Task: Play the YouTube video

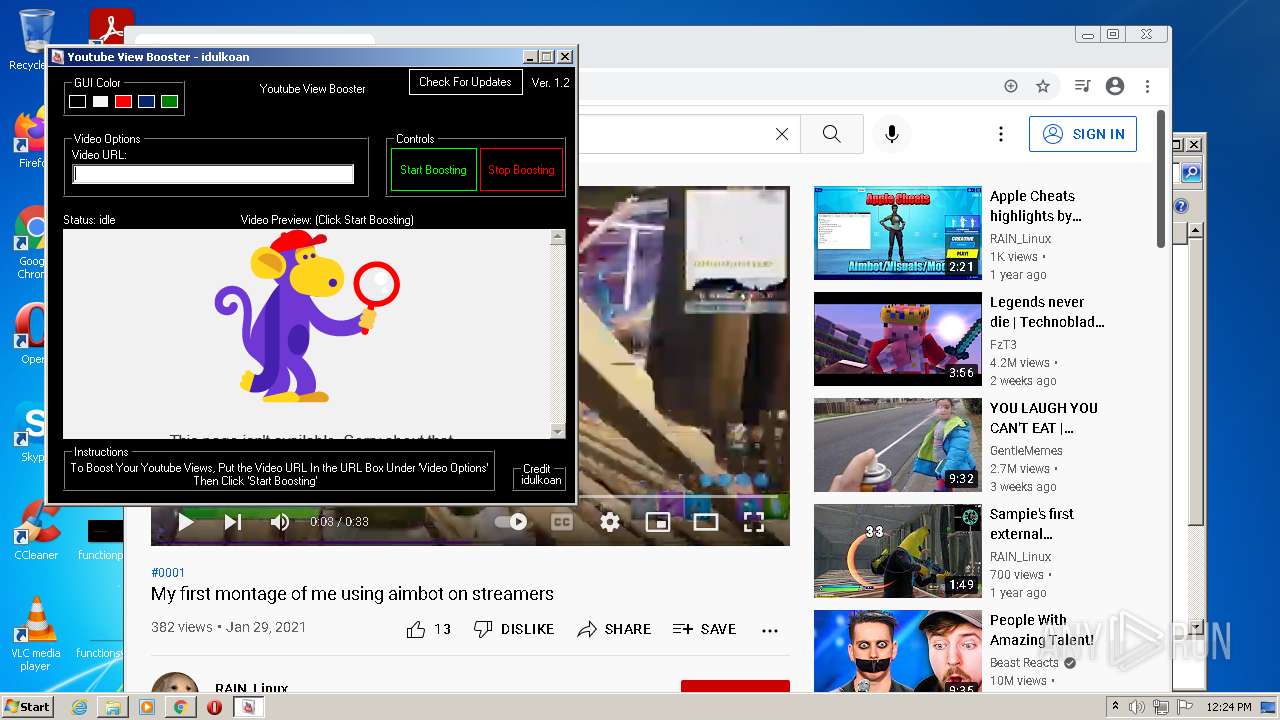Action: point(185,521)
